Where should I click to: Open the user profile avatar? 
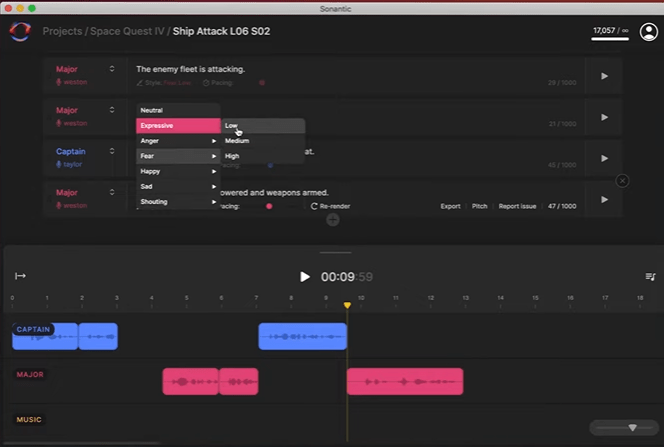tap(649, 33)
